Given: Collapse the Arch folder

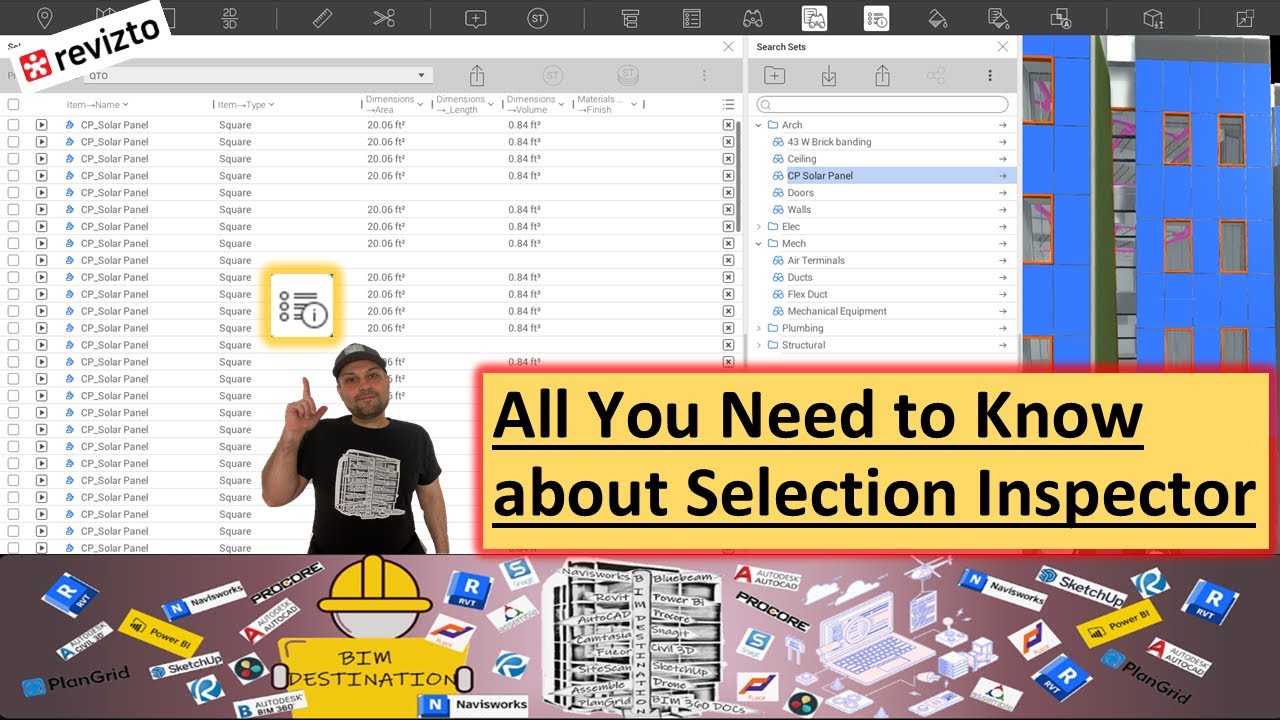Looking at the screenshot, I should click(x=759, y=125).
